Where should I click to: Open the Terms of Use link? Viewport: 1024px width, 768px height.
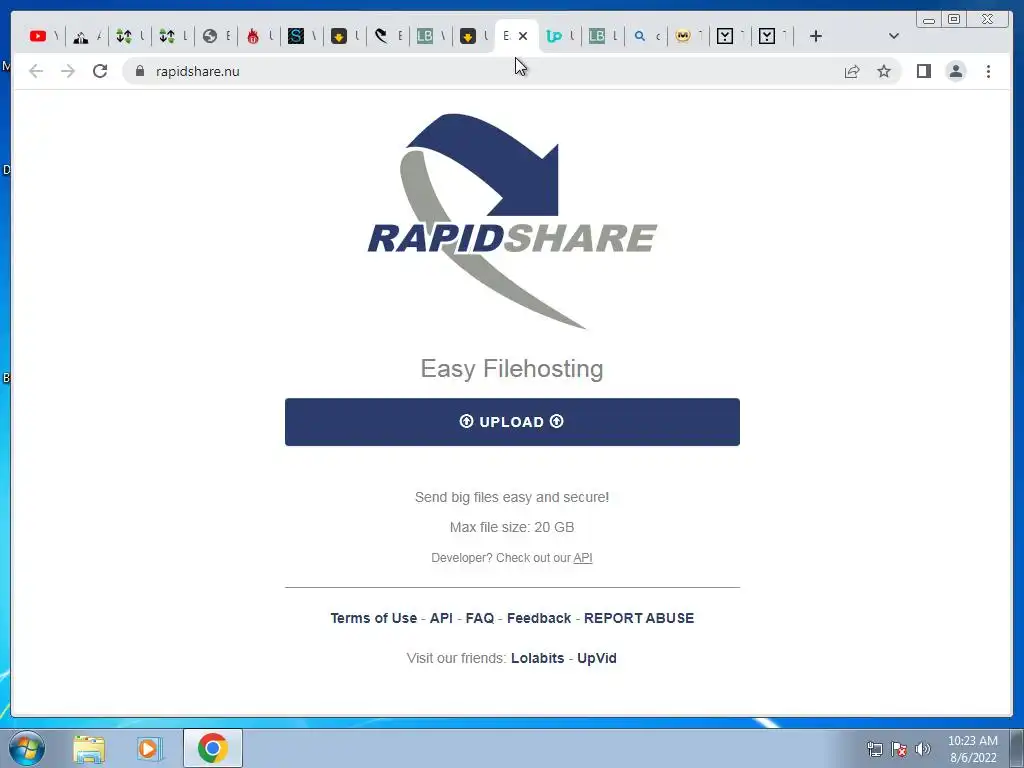point(374,618)
